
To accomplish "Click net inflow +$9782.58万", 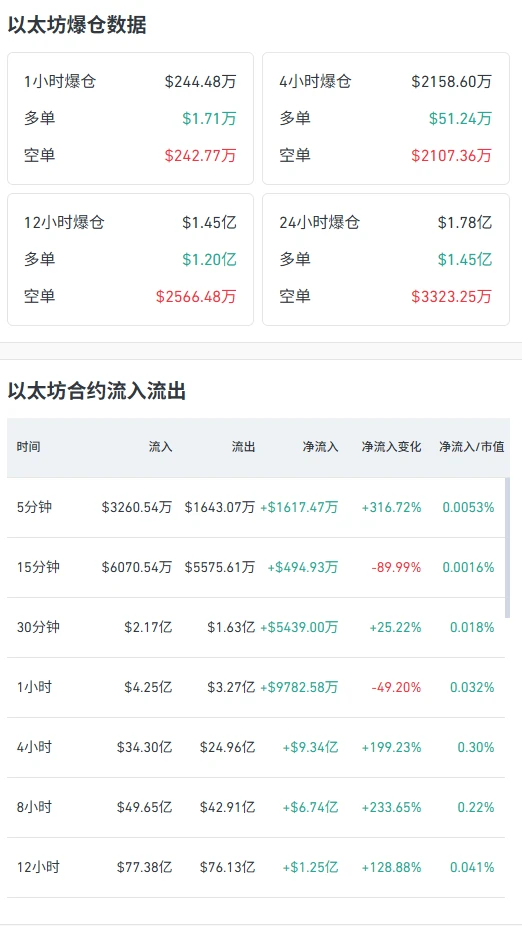I will click(299, 687).
